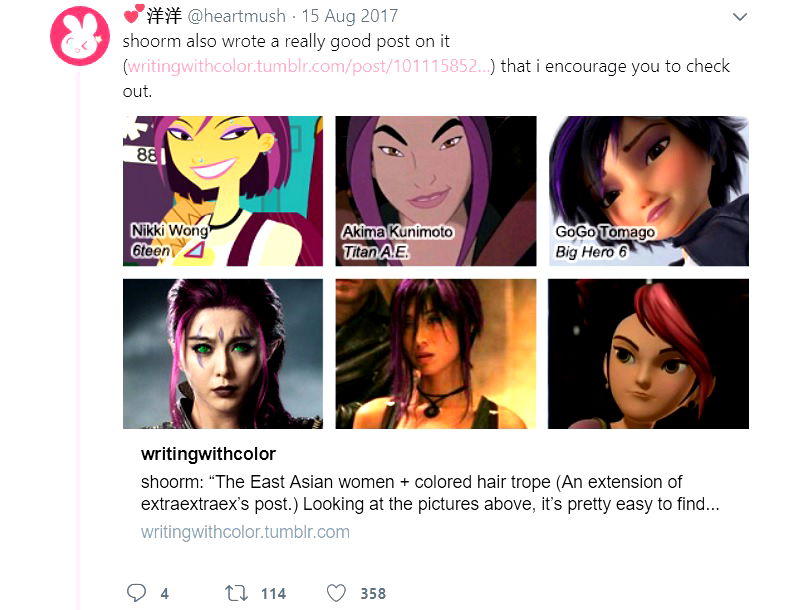Open the @heartmush profile handle
This screenshot has width=800, height=610.
(x=237, y=16)
